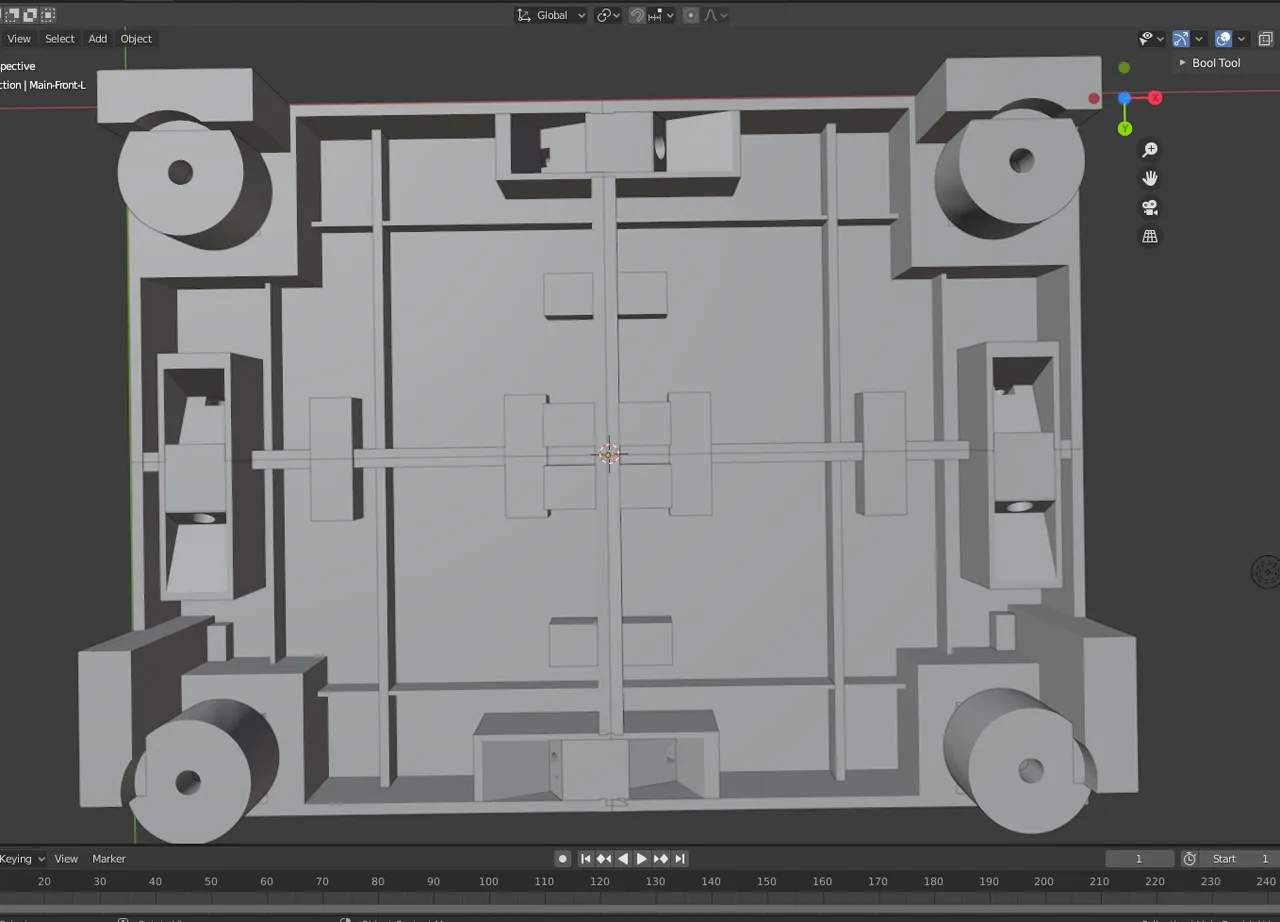The height and width of the screenshot is (922, 1280).
Task: Toggle the snap magnet icon
Action: point(637,15)
